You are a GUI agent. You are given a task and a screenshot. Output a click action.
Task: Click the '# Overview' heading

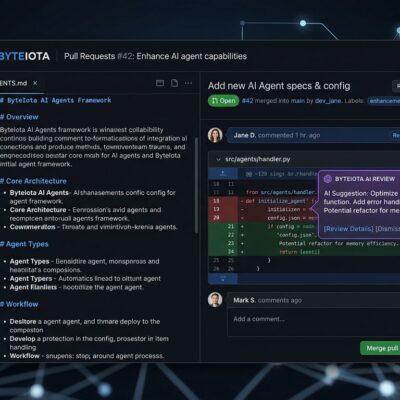coord(19,117)
